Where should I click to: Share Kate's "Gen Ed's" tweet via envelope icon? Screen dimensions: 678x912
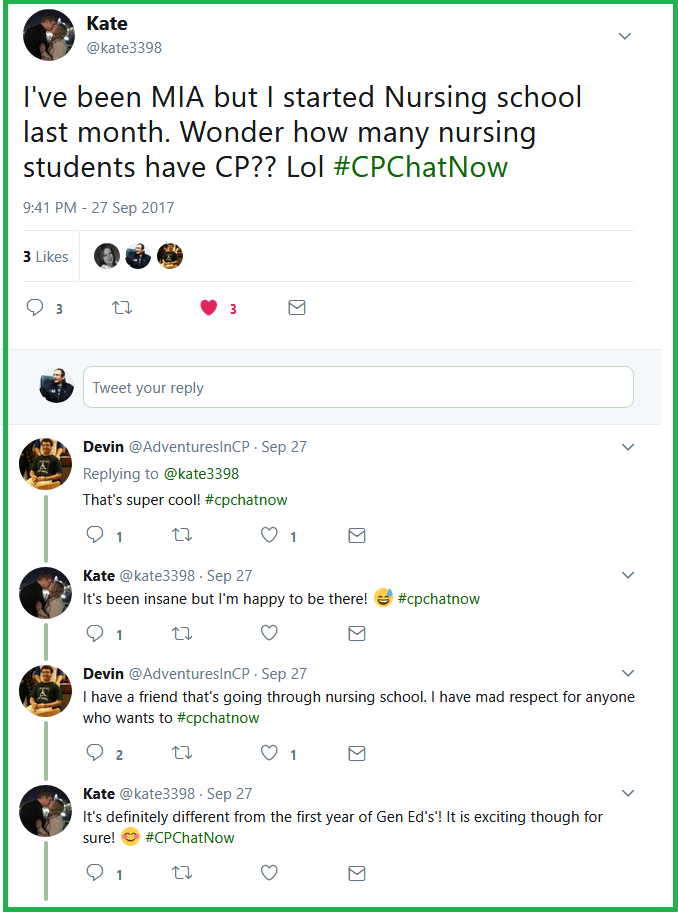click(356, 873)
